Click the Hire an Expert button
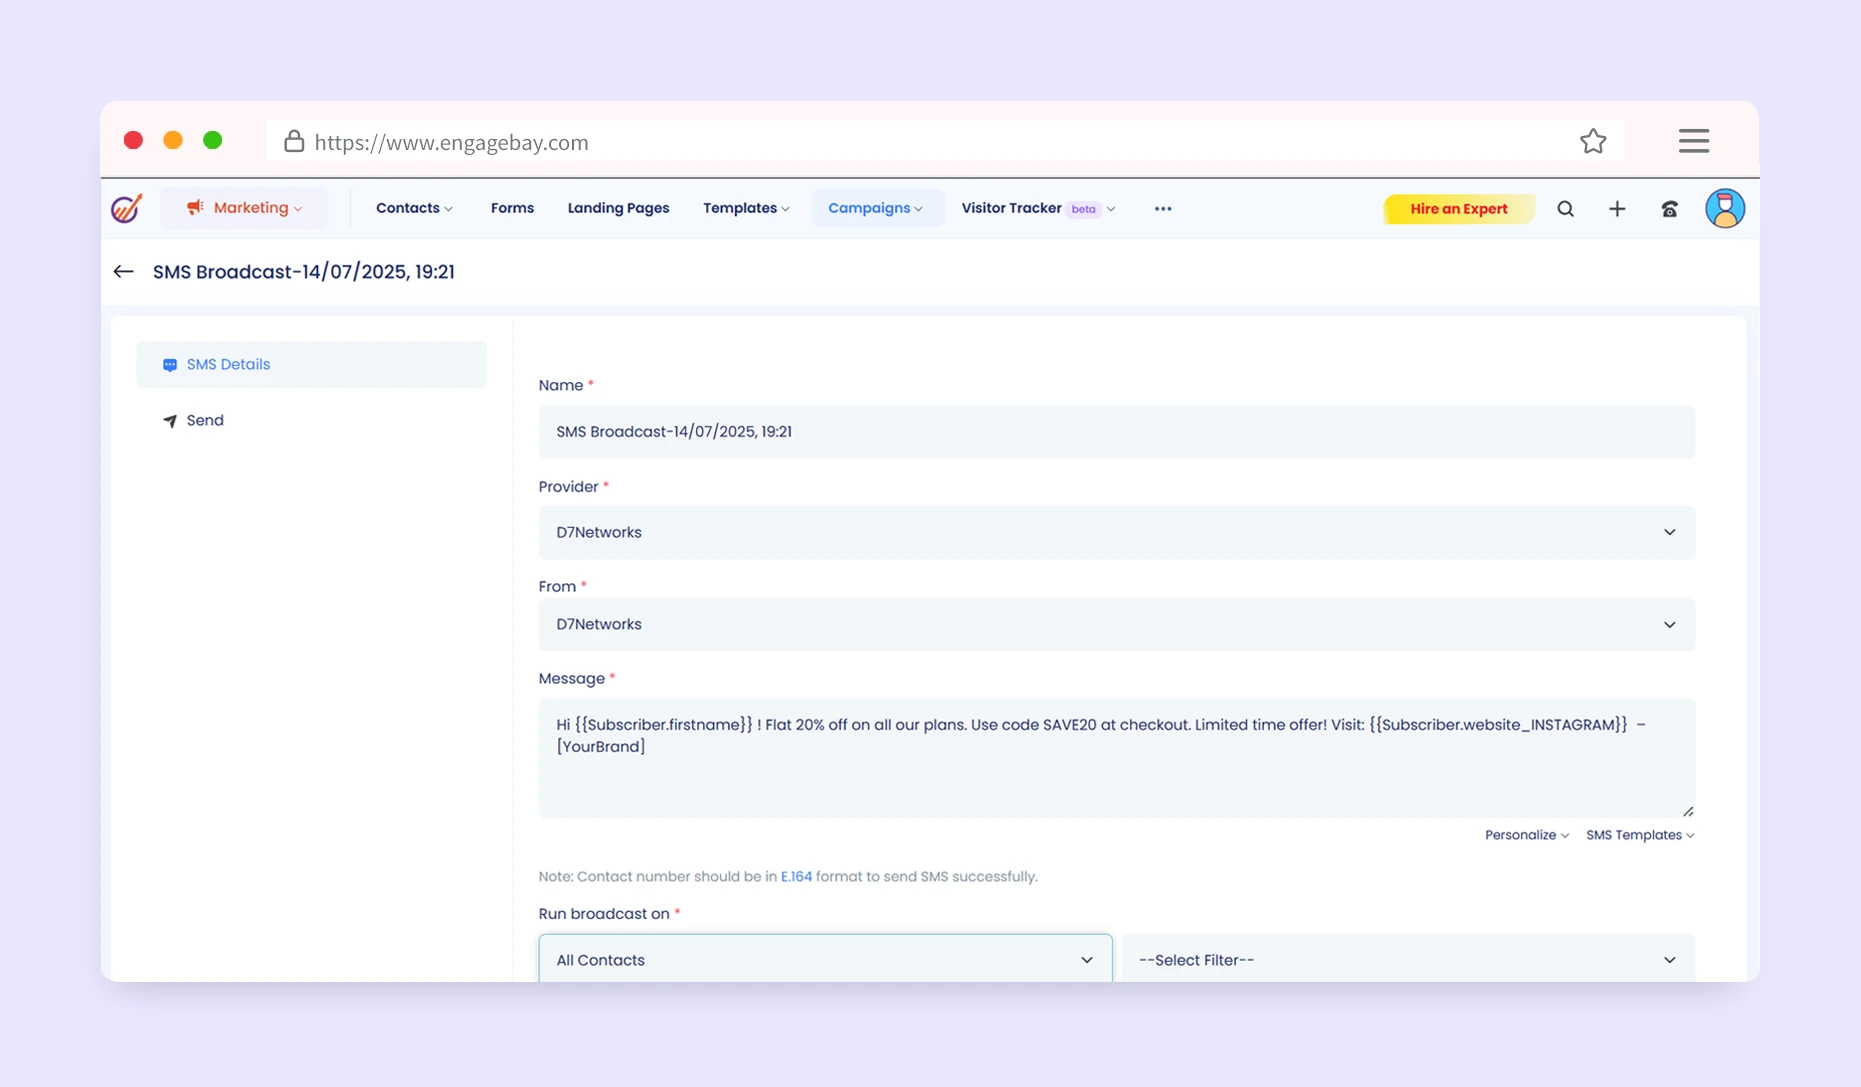The image size is (1861, 1087). click(x=1458, y=209)
